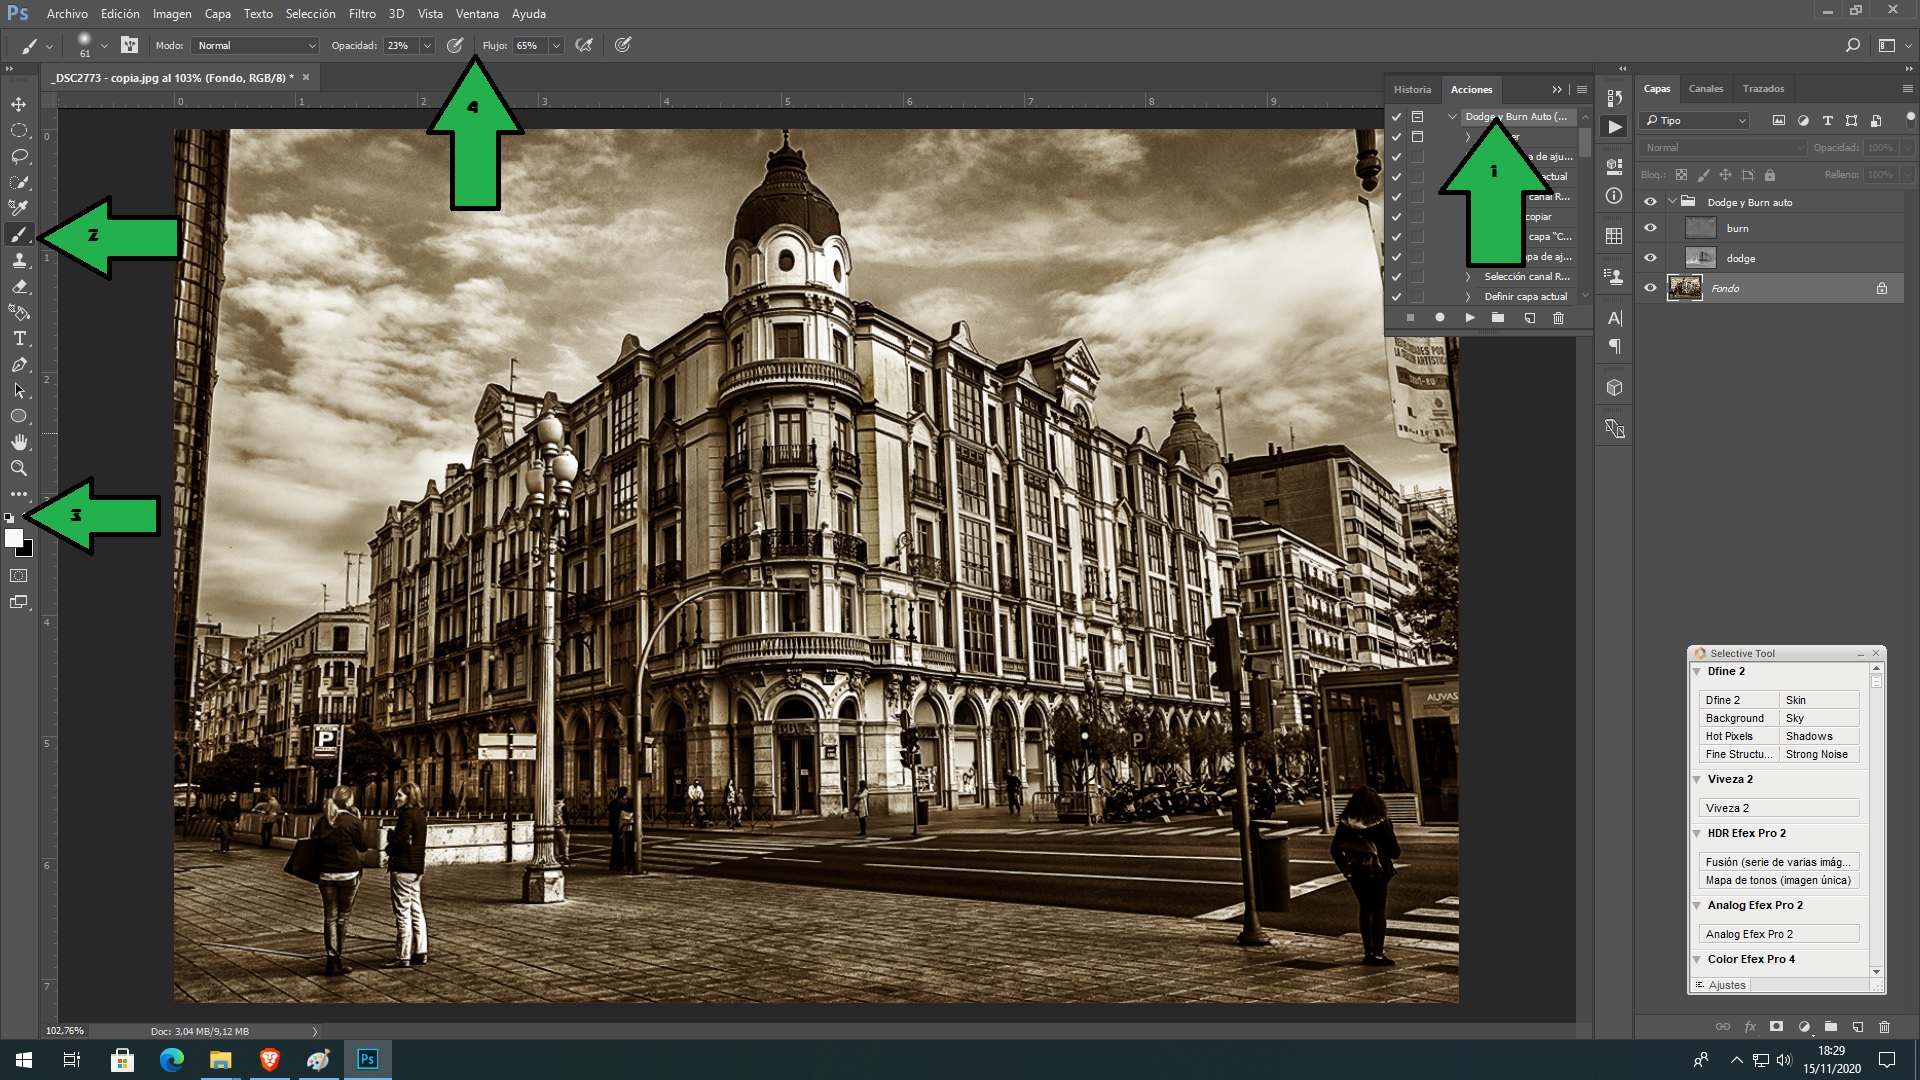Select the Zoom tool
Screen dimensions: 1920x1080
tap(19, 468)
